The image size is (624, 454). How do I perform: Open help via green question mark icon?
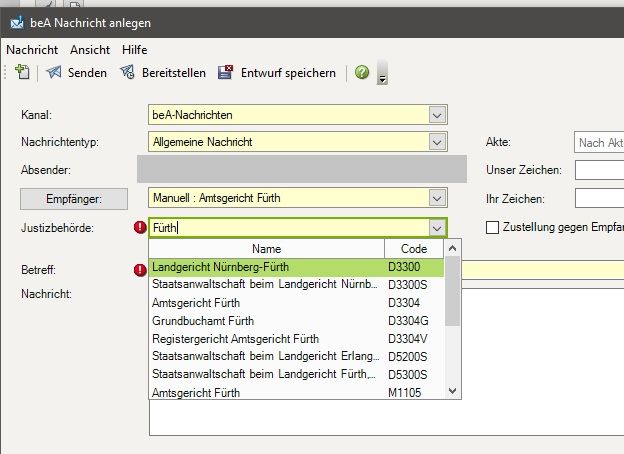click(362, 72)
